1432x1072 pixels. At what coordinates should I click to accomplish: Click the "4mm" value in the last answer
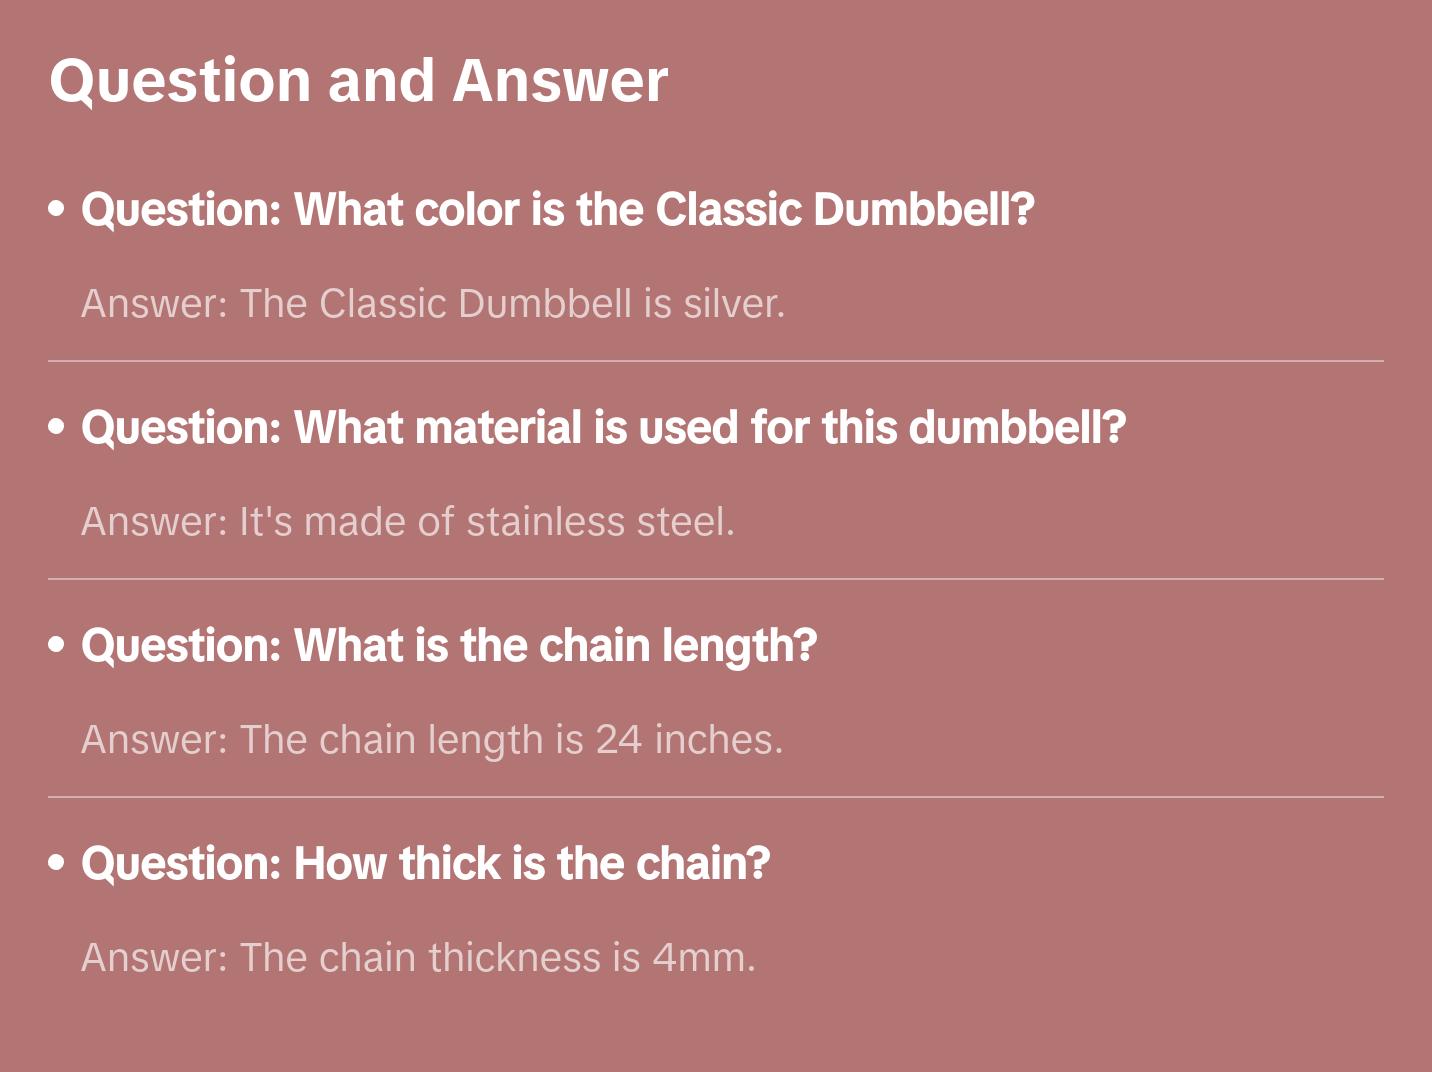(x=700, y=958)
